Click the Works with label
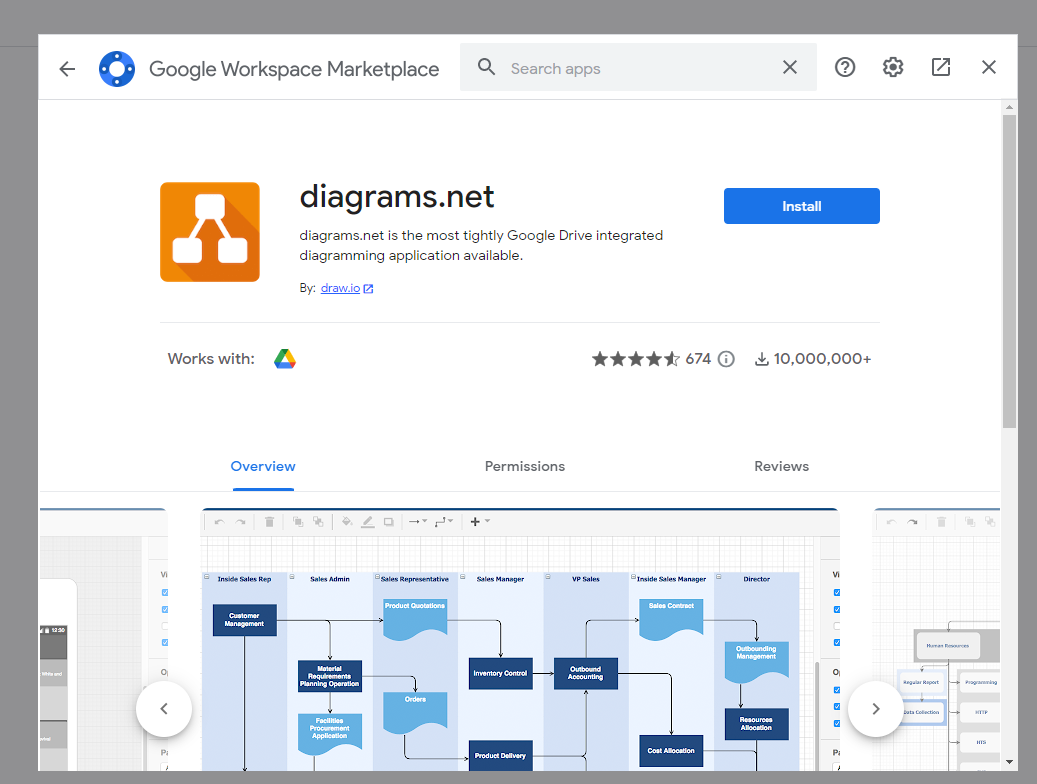This screenshot has width=1037, height=784. tap(211, 359)
